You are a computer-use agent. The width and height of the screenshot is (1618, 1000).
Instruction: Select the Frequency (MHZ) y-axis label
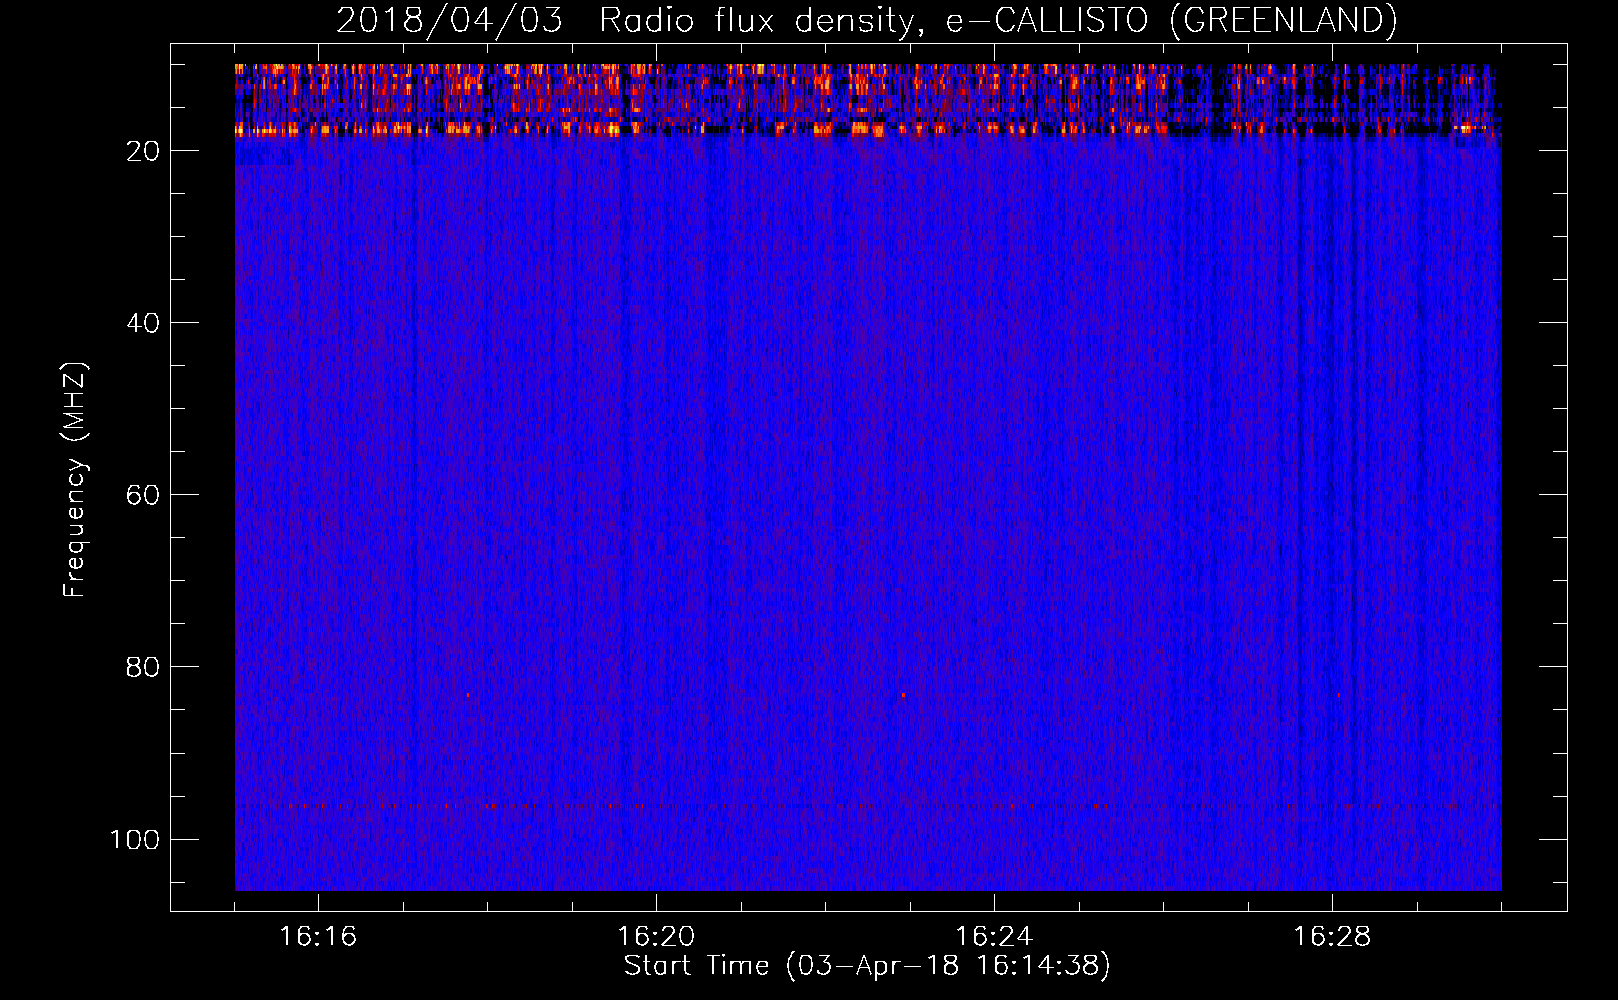click(75, 480)
